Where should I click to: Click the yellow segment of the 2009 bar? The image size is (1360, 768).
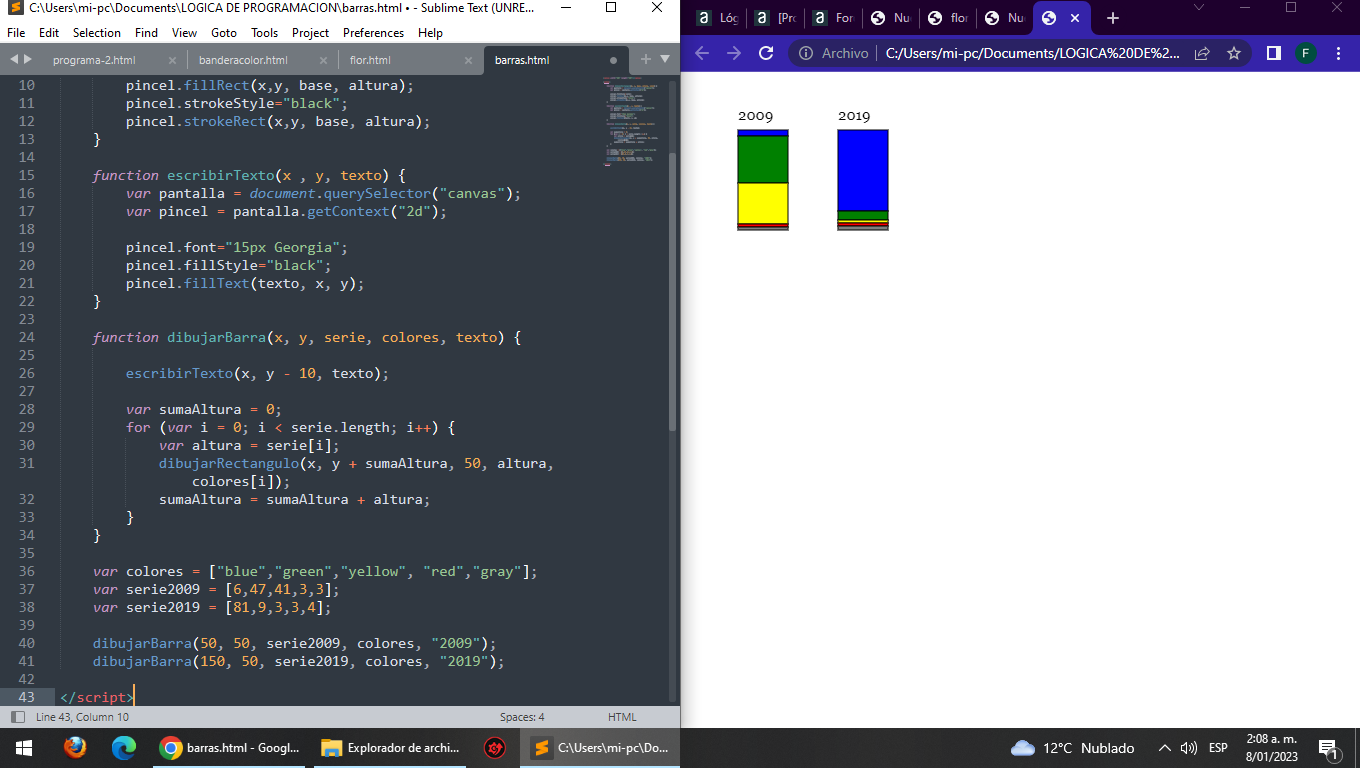point(763,203)
